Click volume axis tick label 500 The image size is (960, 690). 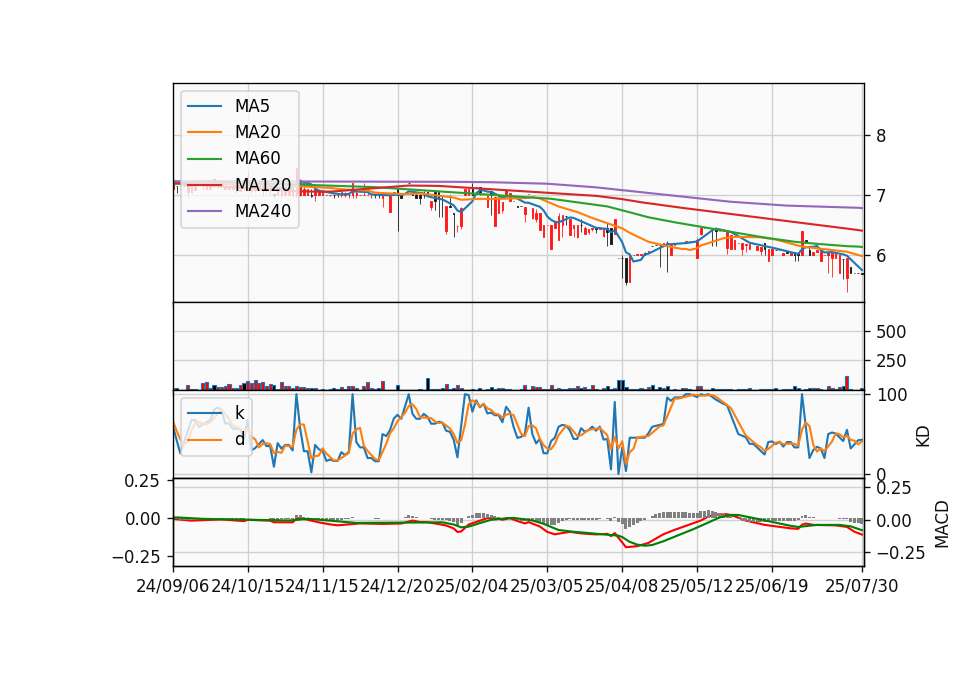[891, 332]
